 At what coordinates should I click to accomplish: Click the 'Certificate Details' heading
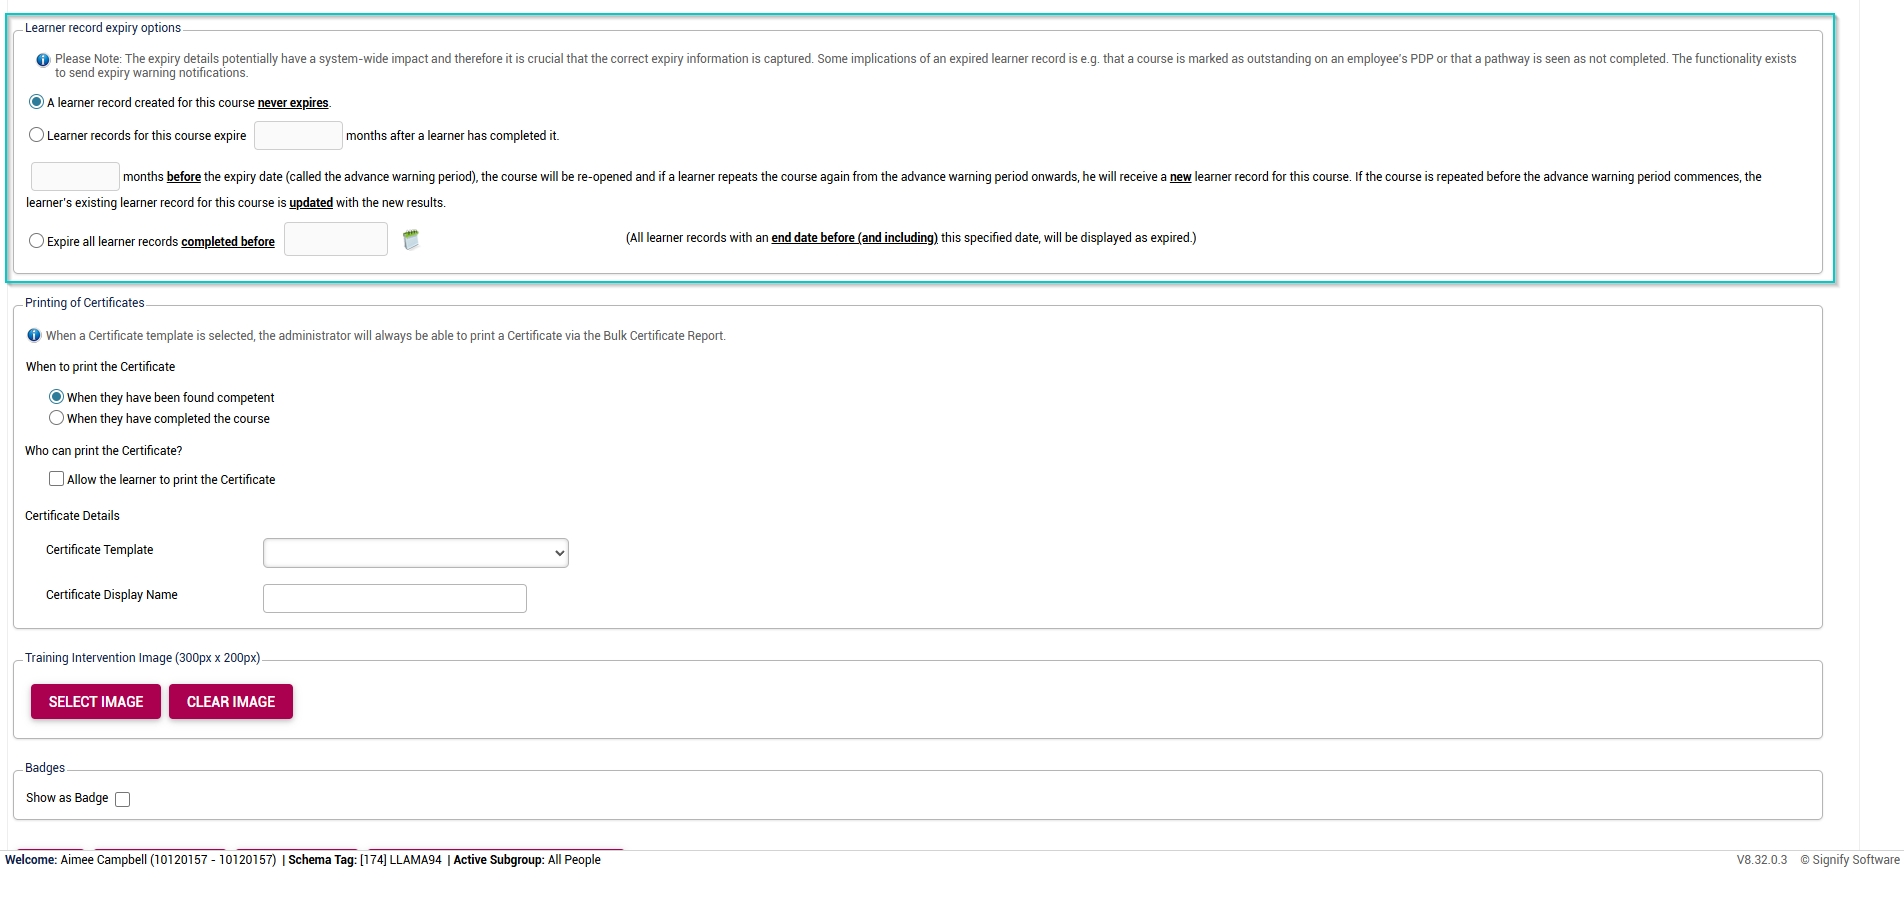72,516
